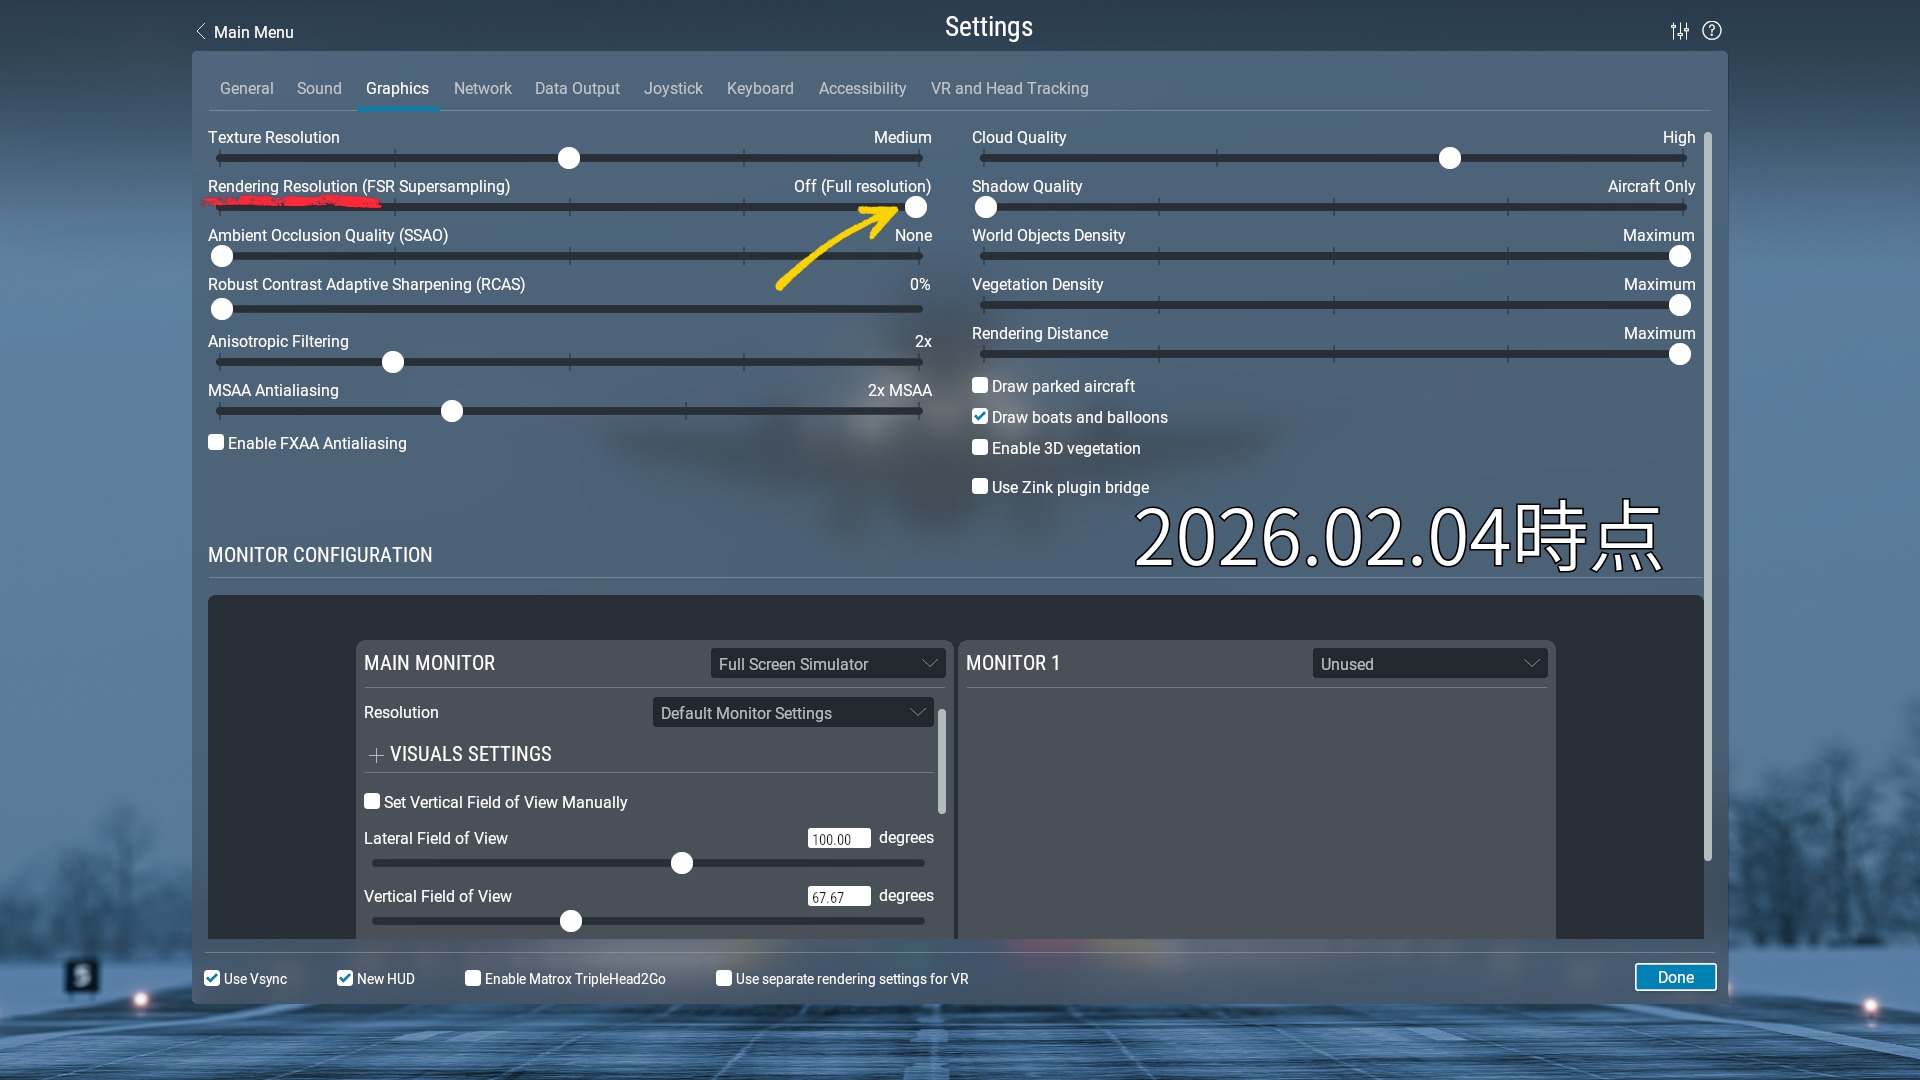This screenshot has width=1920, height=1080.
Task: Click the Main Menu back arrow
Action: (201, 32)
